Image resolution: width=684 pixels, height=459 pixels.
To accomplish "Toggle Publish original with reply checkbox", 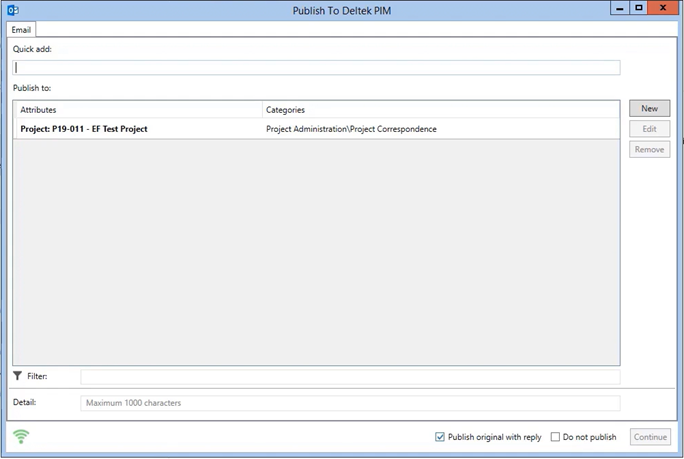I will click(440, 437).
